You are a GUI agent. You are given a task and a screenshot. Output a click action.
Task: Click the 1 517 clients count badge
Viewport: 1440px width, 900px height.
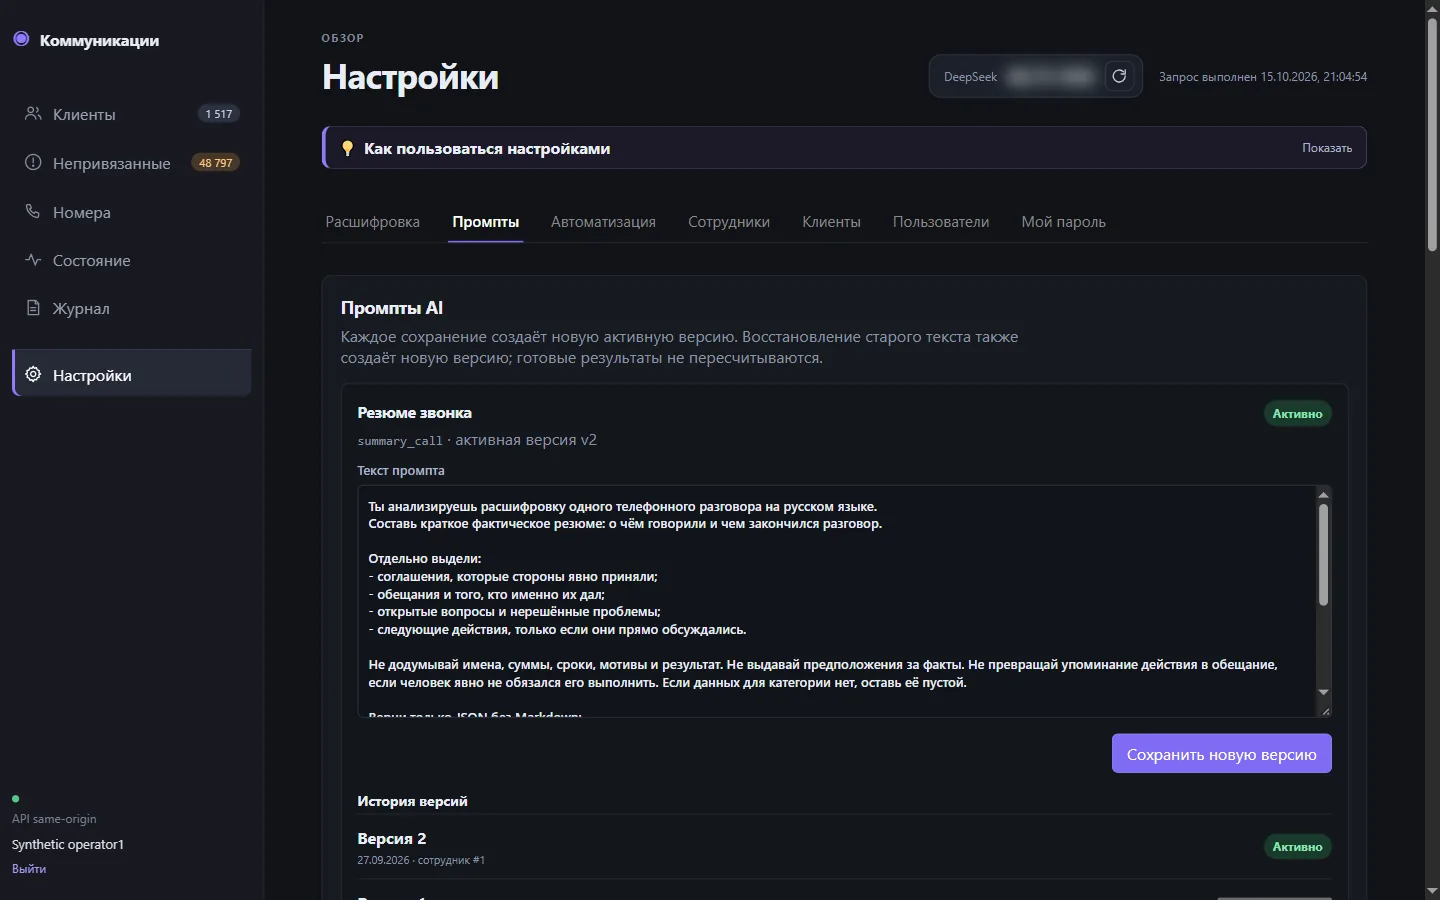[218, 114]
